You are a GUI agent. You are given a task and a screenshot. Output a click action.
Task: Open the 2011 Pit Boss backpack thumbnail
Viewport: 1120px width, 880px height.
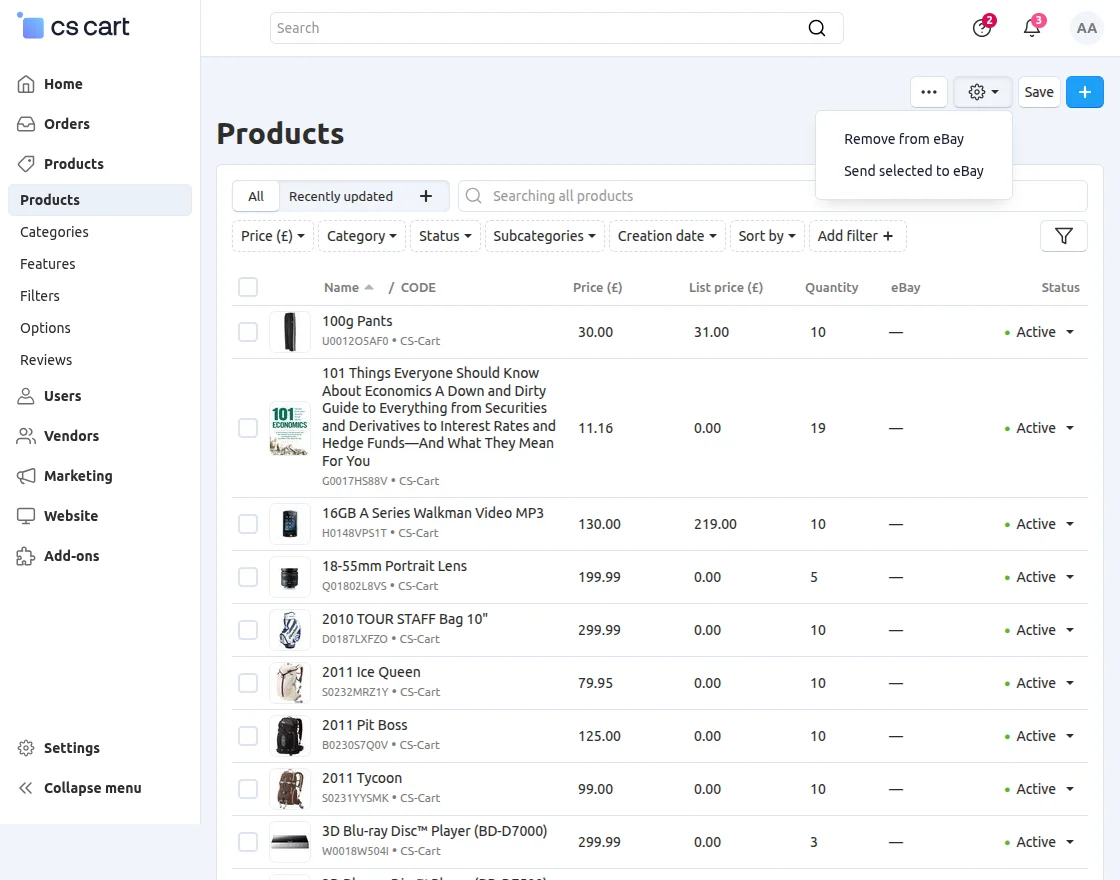289,736
